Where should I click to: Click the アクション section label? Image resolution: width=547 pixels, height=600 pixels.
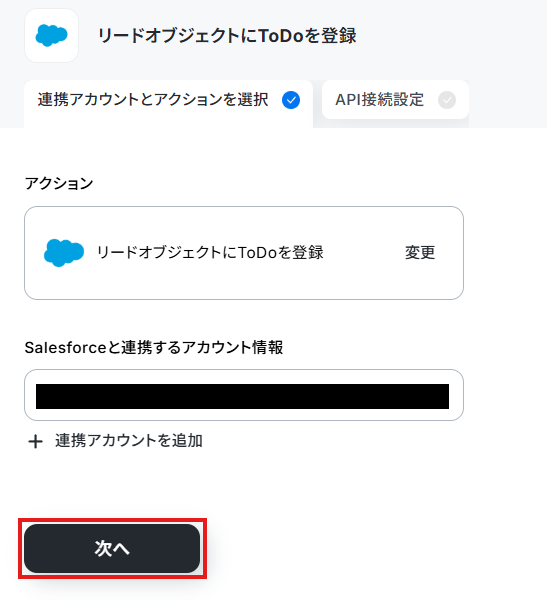(59, 183)
